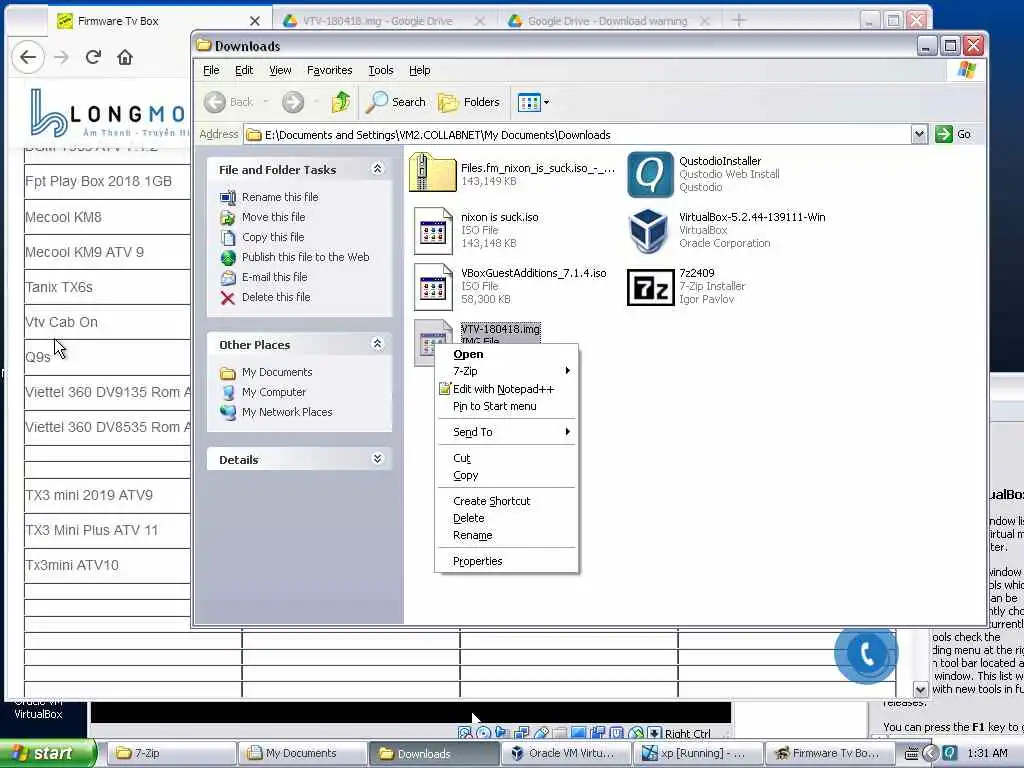Viewport: 1024px width, 768px height.
Task: Click Rename this file link
Action: (x=280, y=197)
